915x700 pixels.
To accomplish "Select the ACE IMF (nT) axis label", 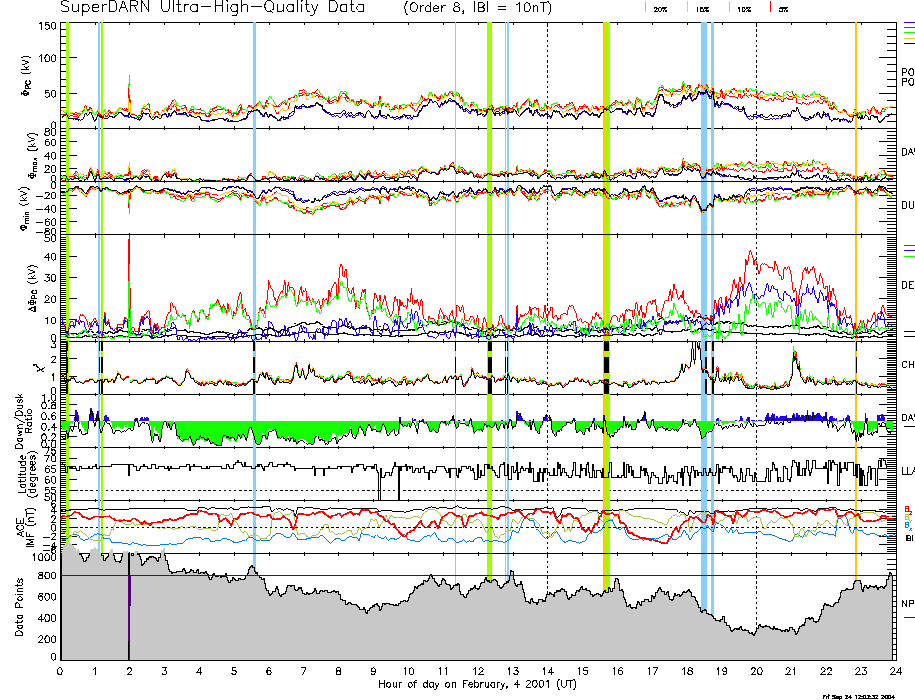I will 20,525.
